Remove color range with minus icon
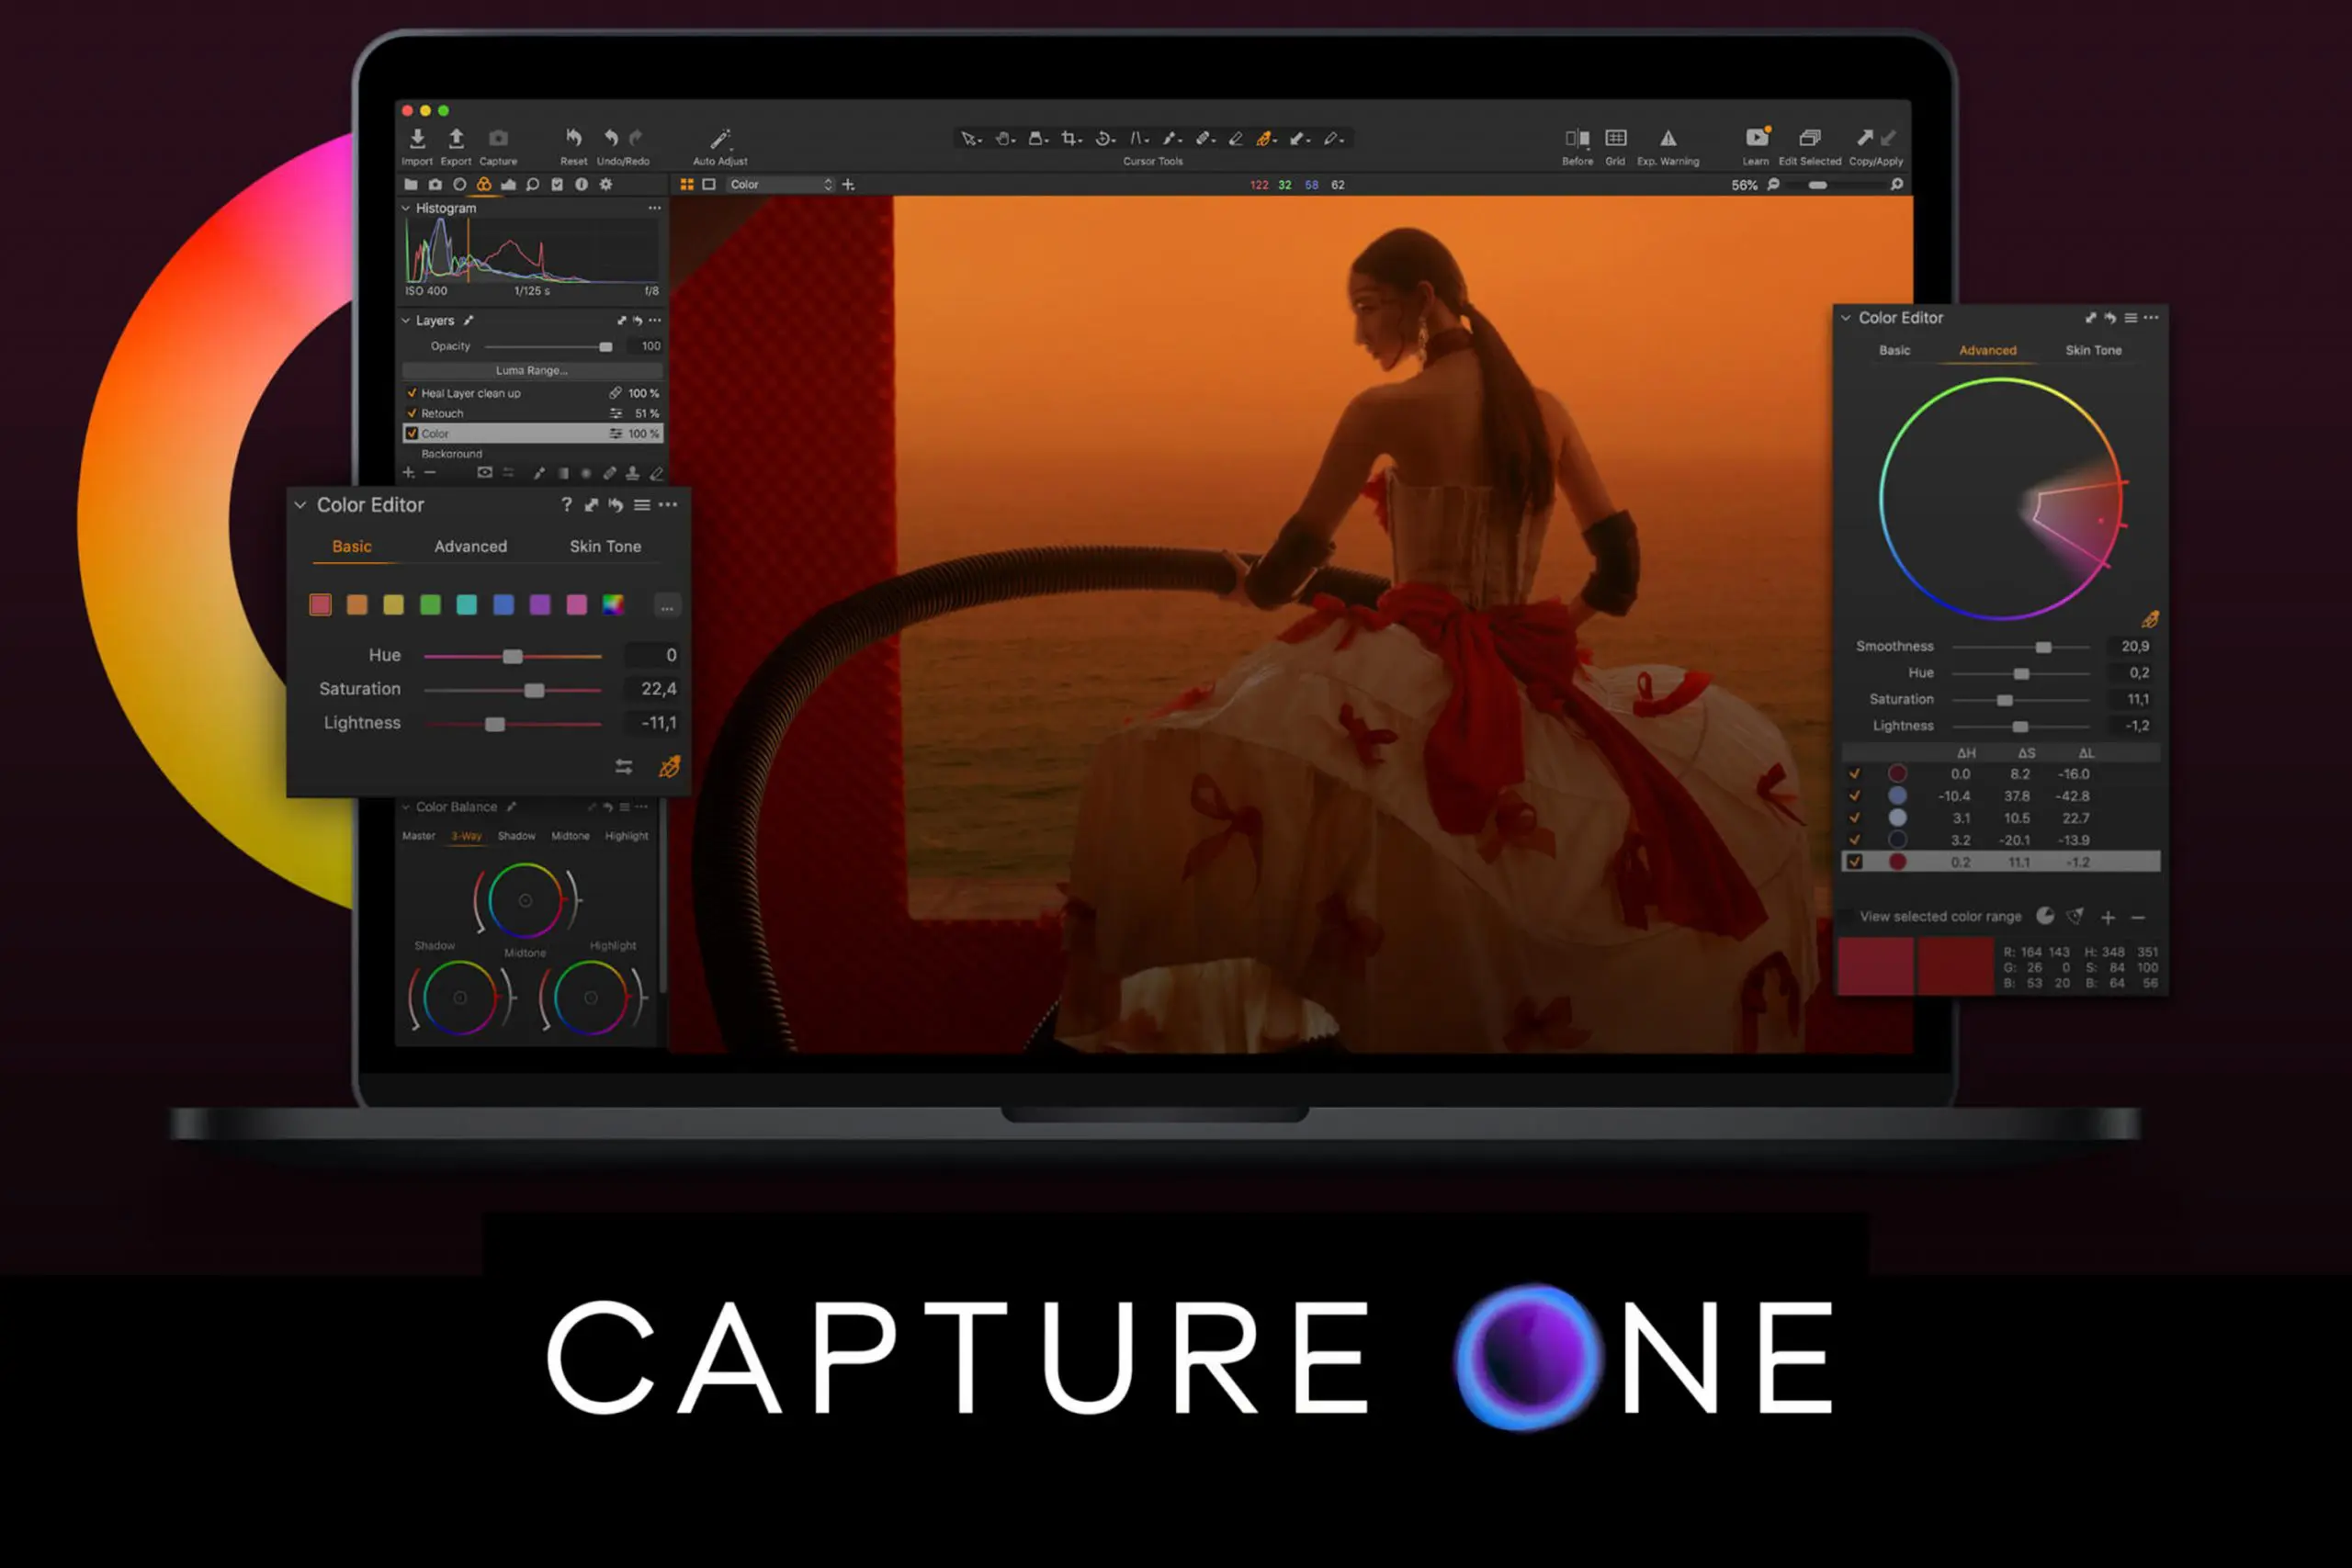2352x1568 pixels. tap(2138, 917)
